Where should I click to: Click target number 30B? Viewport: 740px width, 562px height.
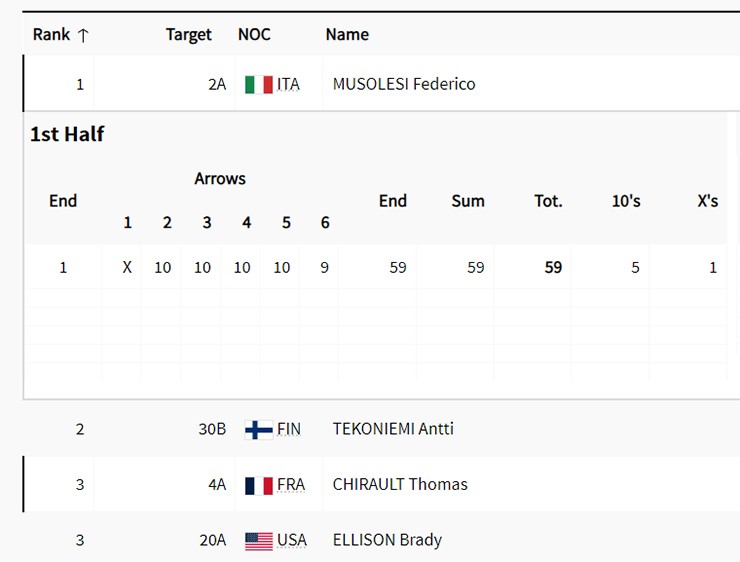point(212,430)
